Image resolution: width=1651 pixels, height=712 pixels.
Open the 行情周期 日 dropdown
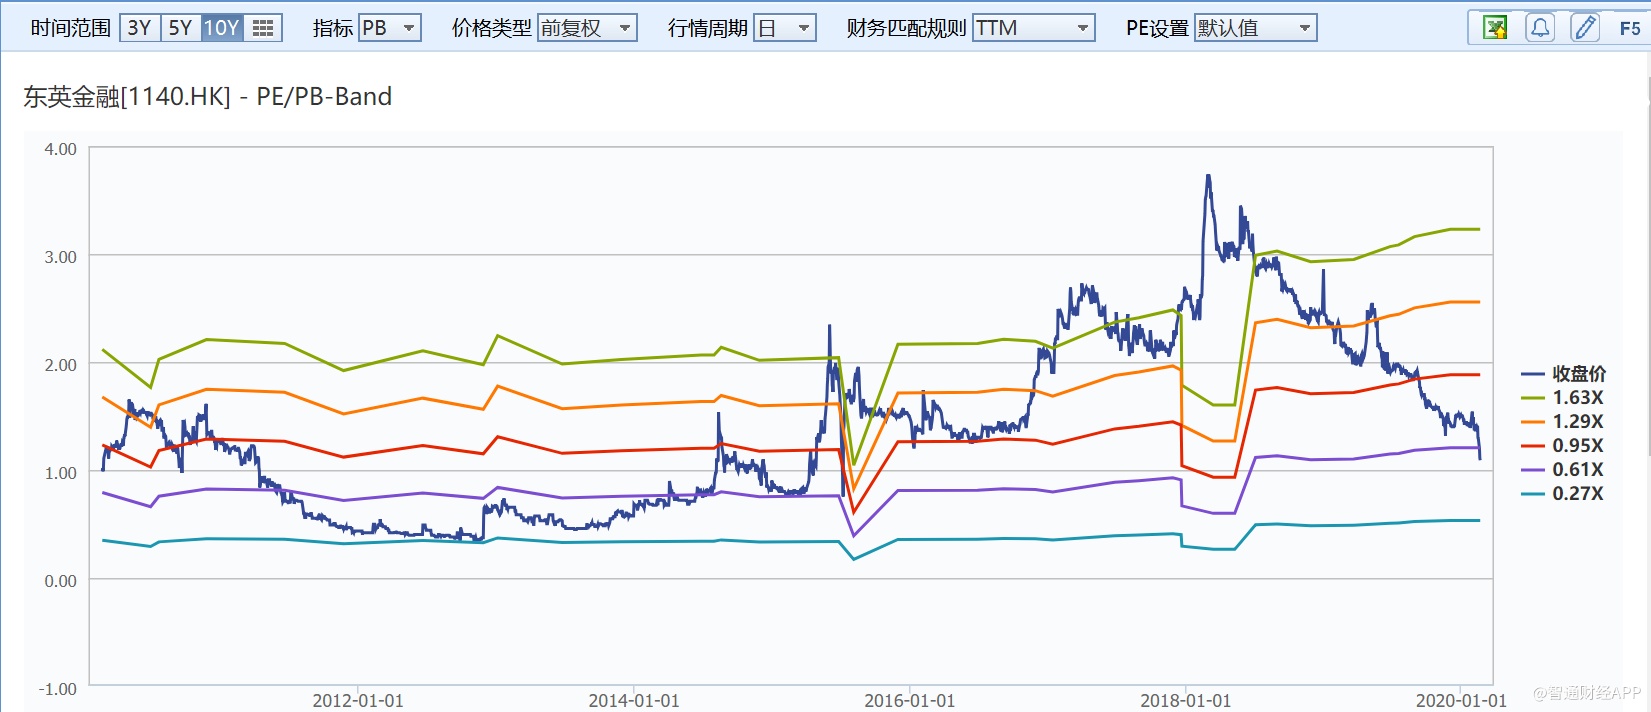(784, 28)
